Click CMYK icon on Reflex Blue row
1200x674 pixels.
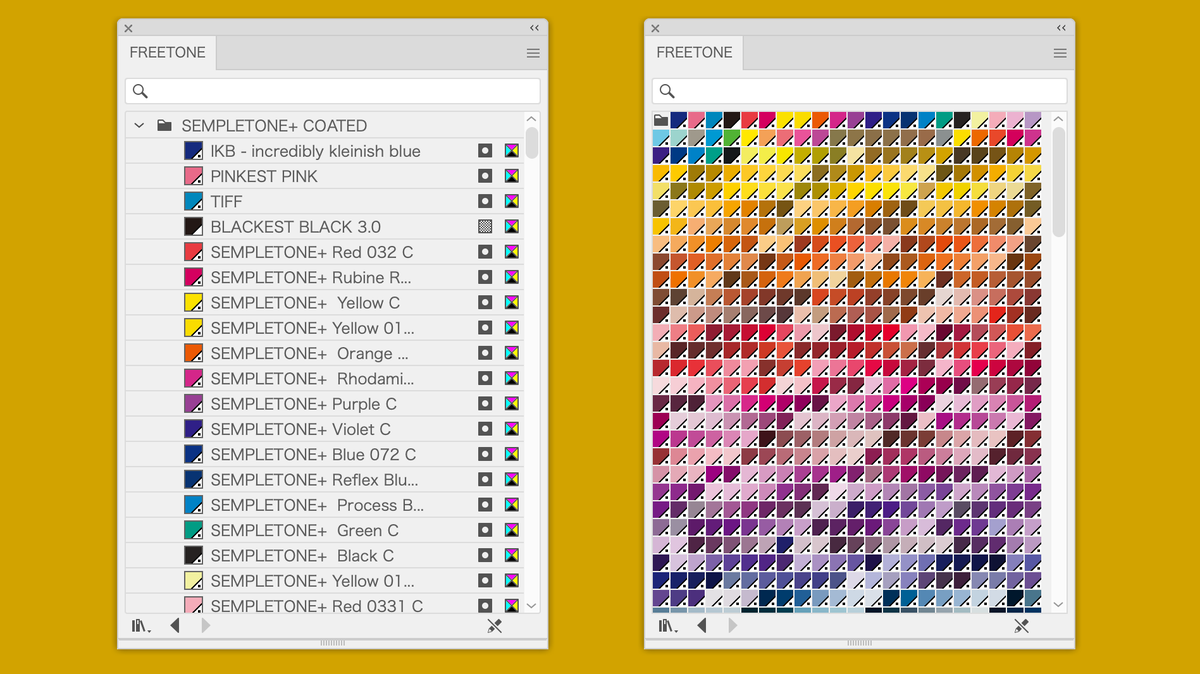pos(511,480)
